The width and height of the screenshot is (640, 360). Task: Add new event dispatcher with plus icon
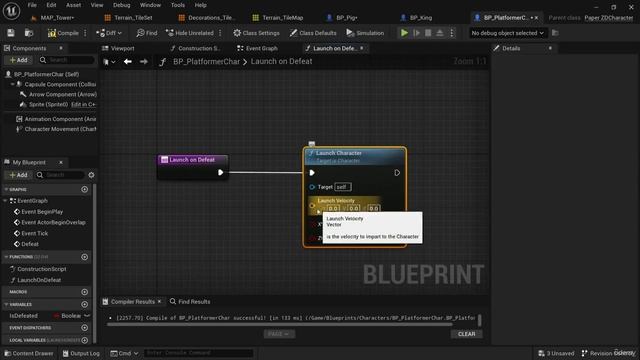click(84, 328)
